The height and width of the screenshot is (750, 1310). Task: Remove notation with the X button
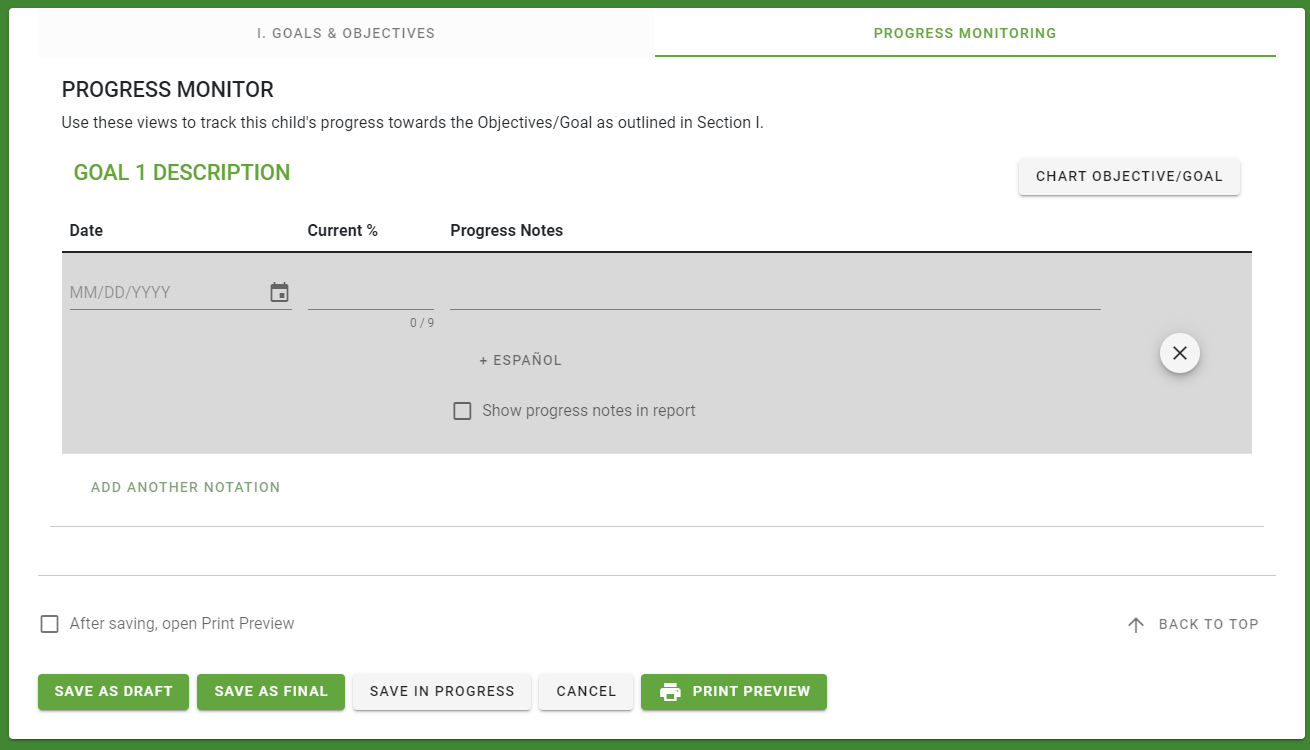(1180, 353)
